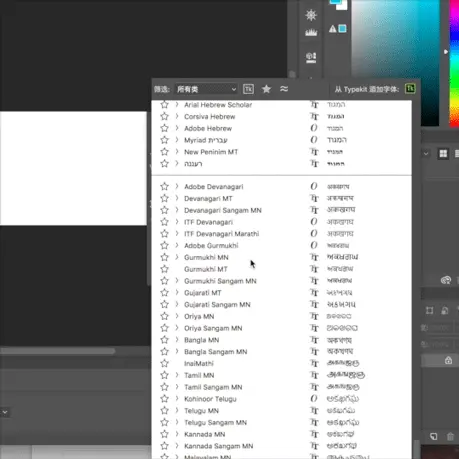Open green Typekit add fonts button
The width and height of the screenshot is (459, 459).
[x=410, y=89]
